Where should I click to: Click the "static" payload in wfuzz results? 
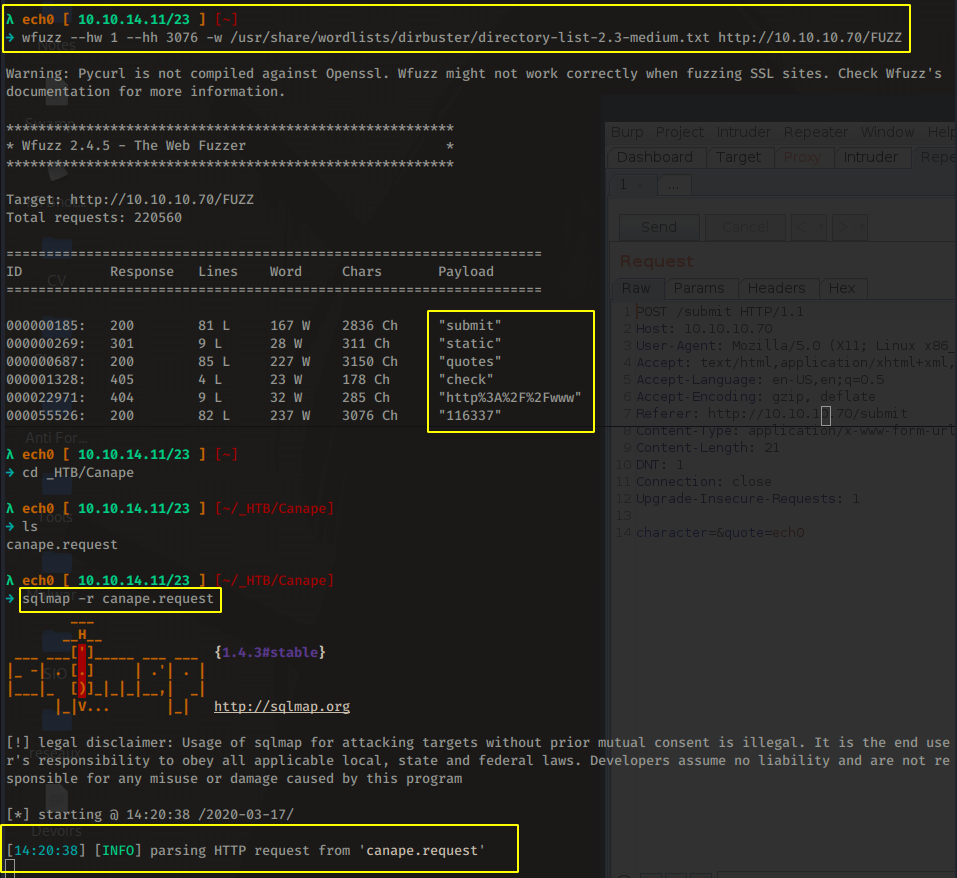click(x=470, y=344)
